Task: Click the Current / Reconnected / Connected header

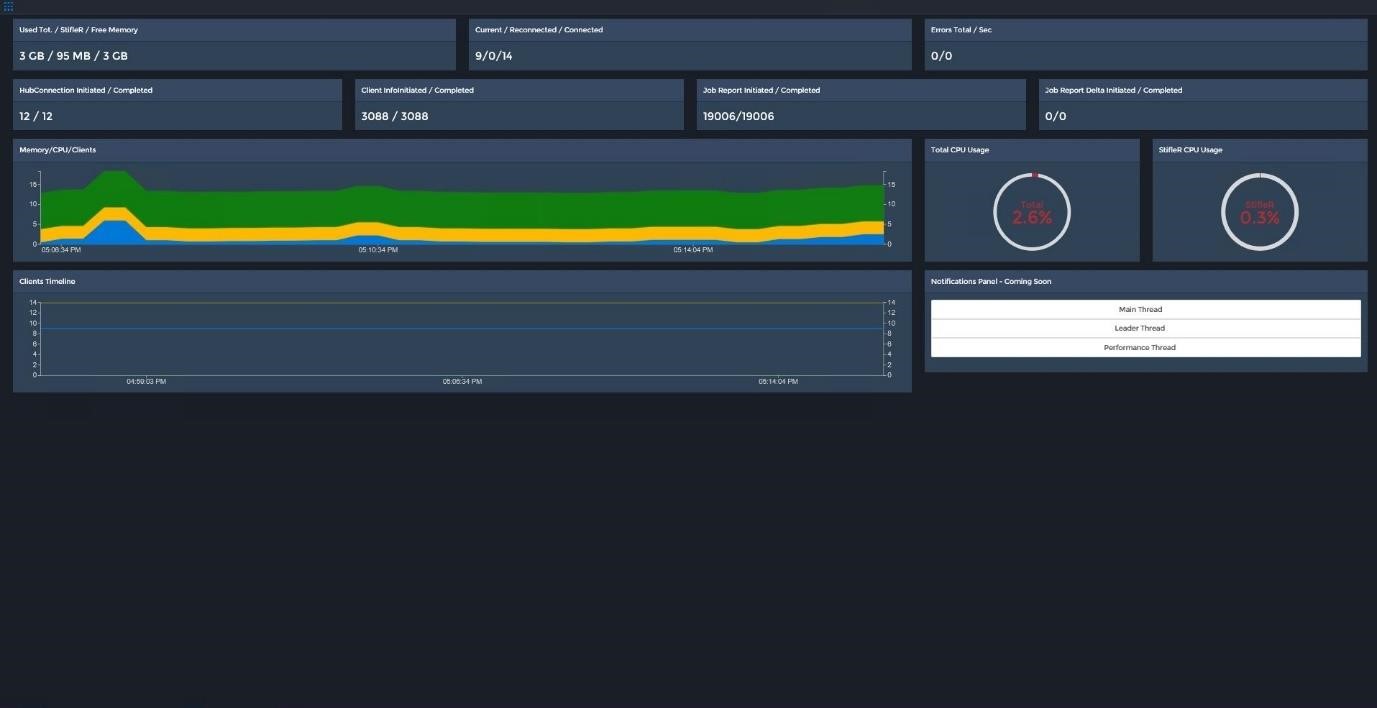Action: point(539,30)
